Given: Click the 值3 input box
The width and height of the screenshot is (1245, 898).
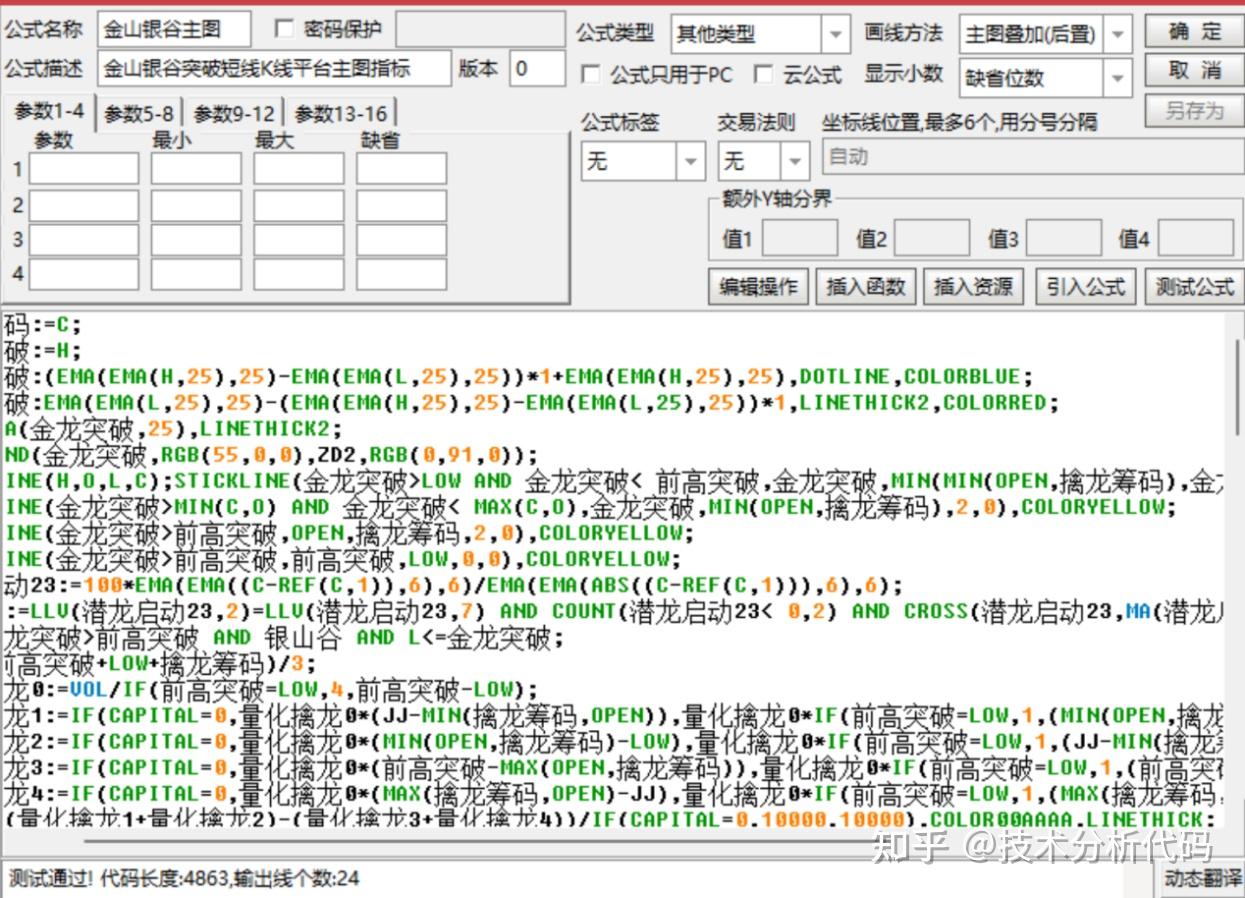Looking at the screenshot, I should 1064,238.
